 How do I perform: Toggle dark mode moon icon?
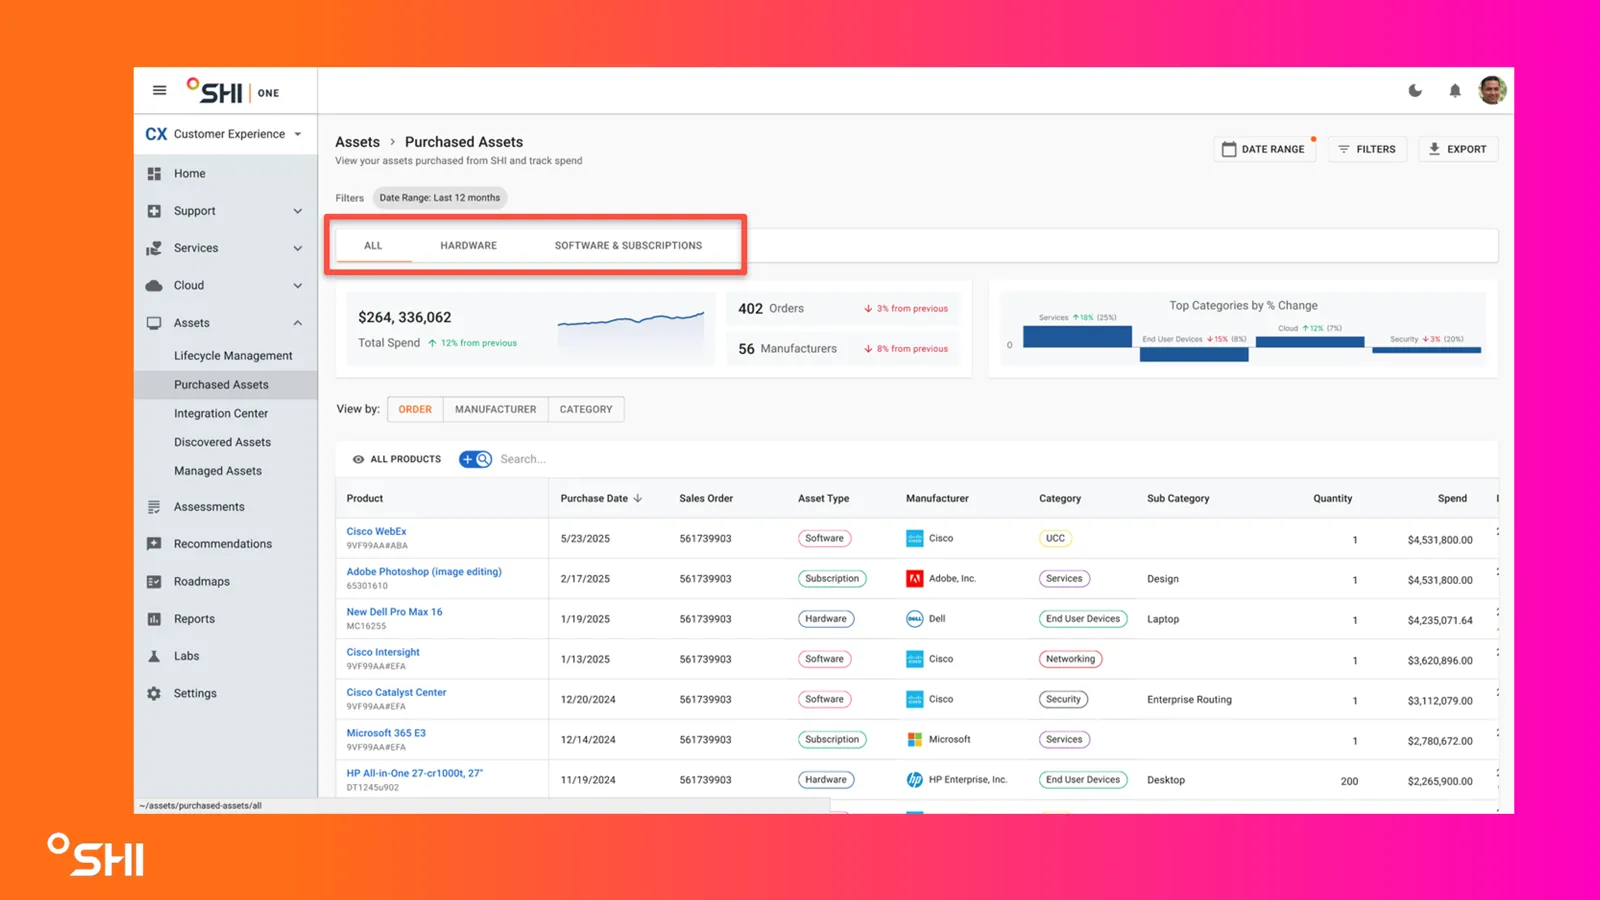[1415, 90]
